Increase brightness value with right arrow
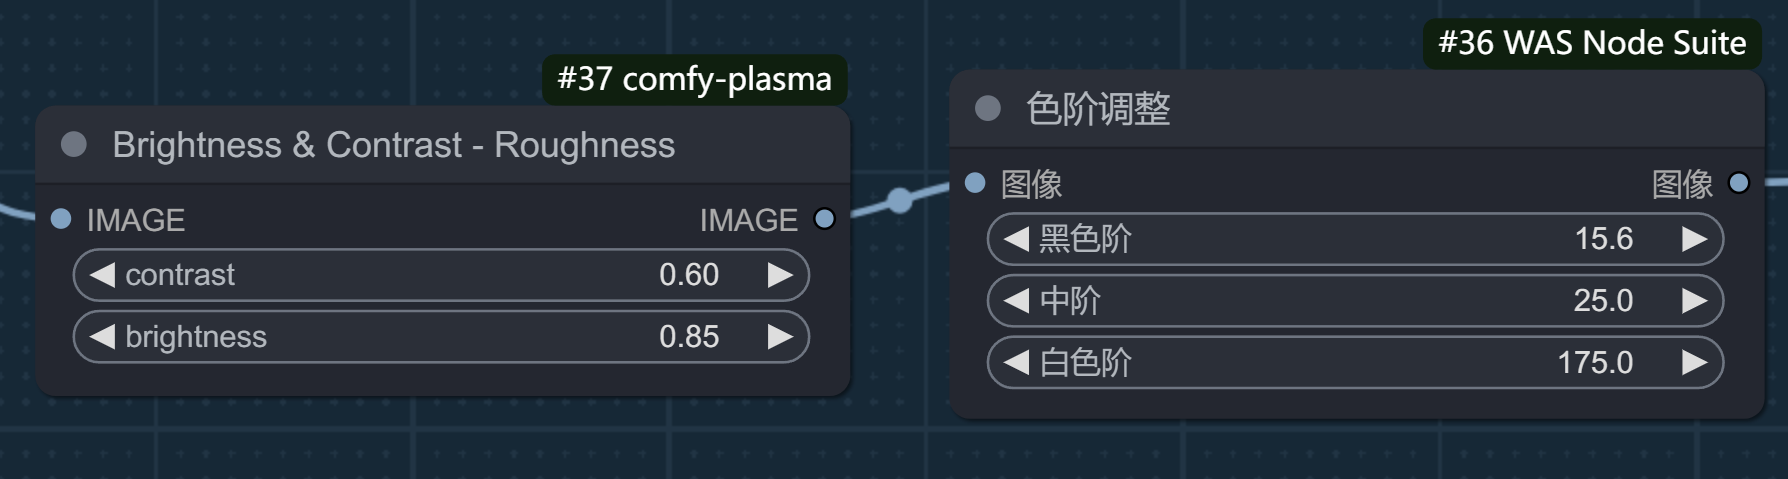The image size is (1788, 479). (x=780, y=337)
